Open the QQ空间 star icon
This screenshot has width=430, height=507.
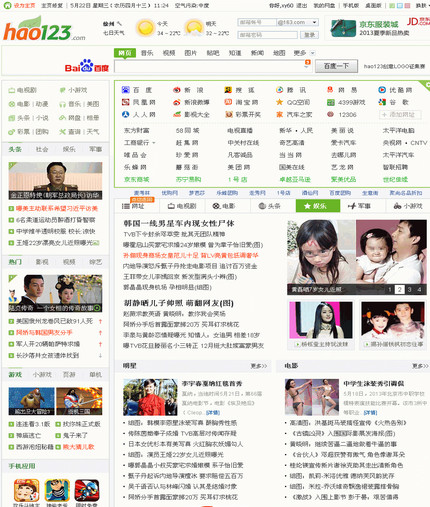[x=279, y=102]
